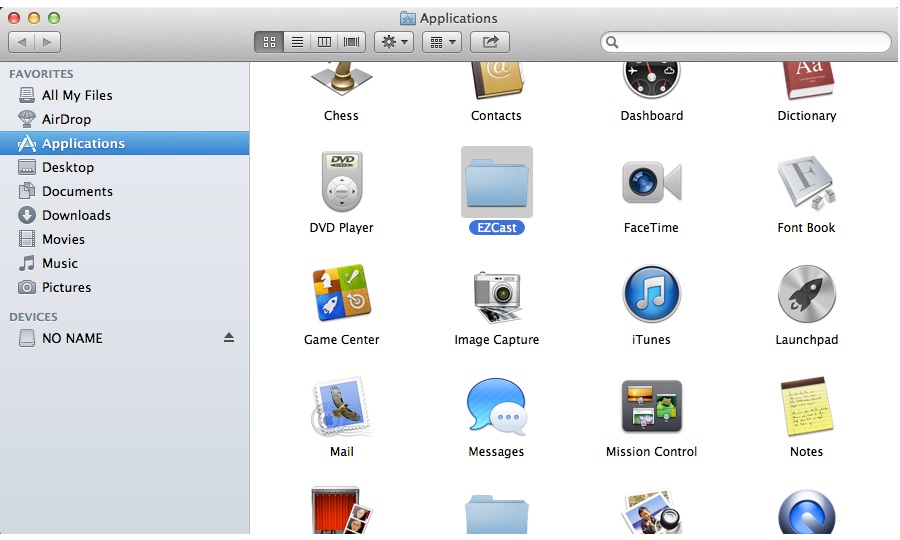The image size is (900, 540).
Task: Select the iTunes app icon
Action: [x=651, y=294]
